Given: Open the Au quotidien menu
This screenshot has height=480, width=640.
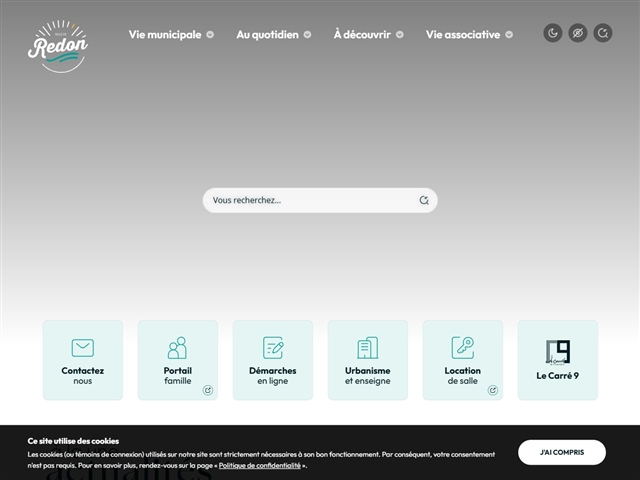Looking at the screenshot, I should [267, 35].
